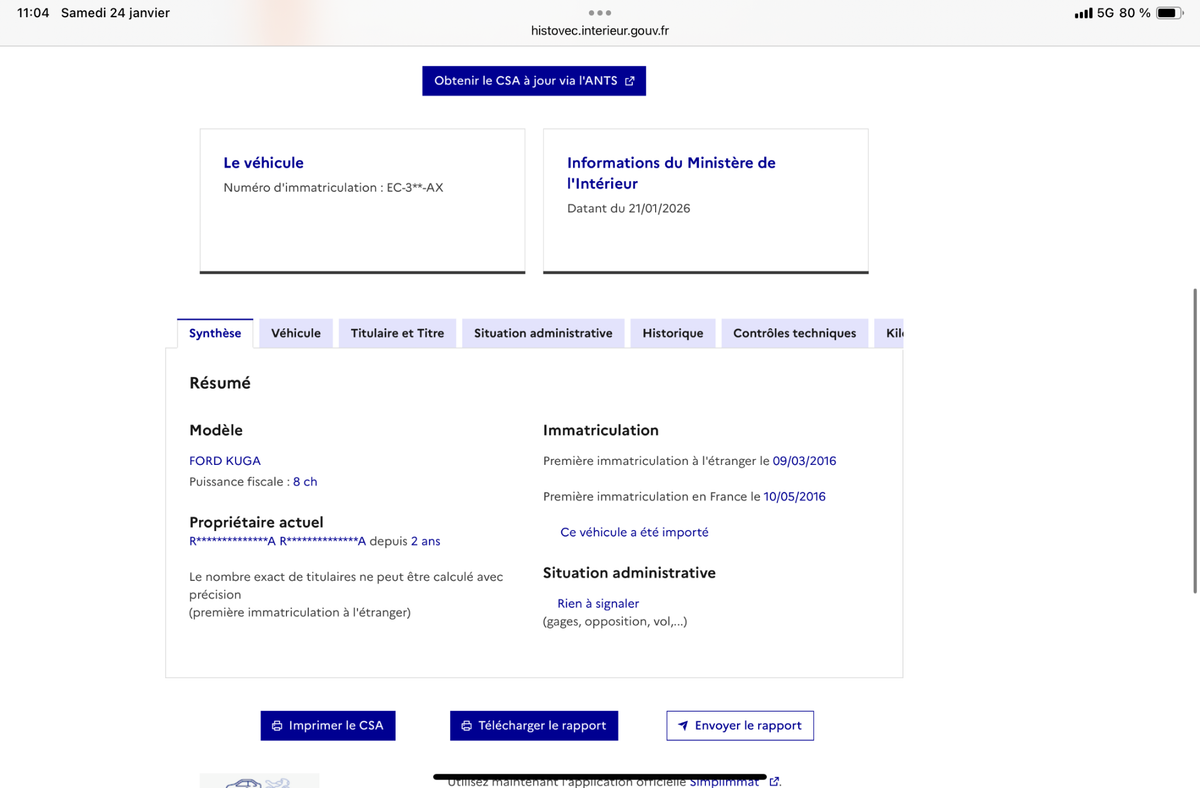The image size is (1200, 788).
Task: Click the external-link icon on the ANTS button
Action: tap(630, 81)
